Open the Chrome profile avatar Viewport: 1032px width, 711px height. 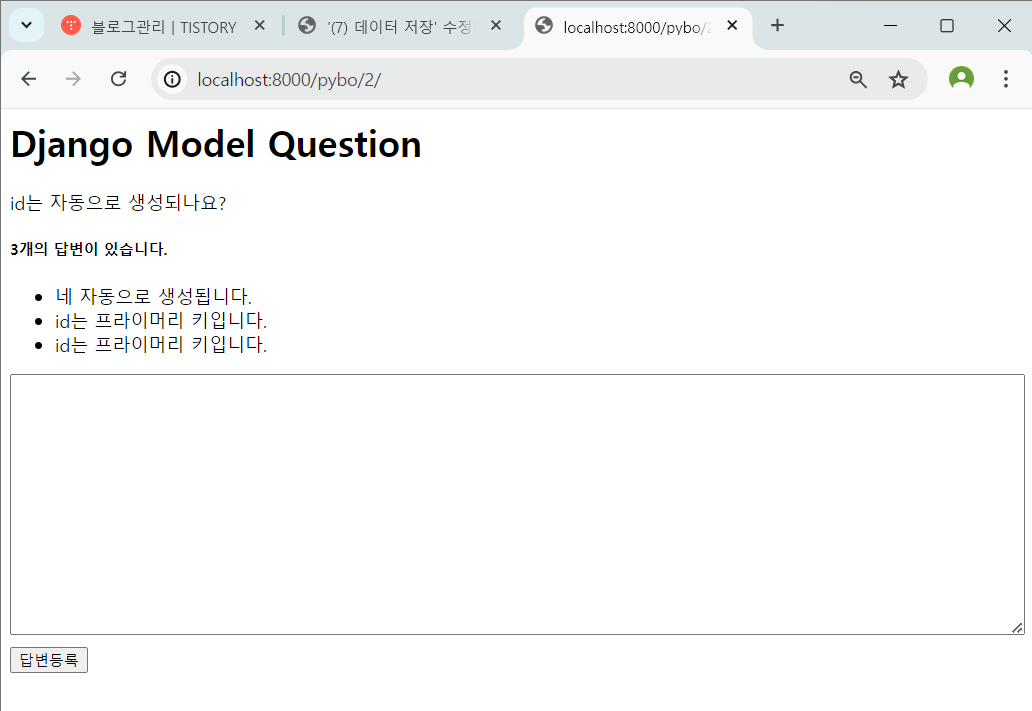point(961,78)
